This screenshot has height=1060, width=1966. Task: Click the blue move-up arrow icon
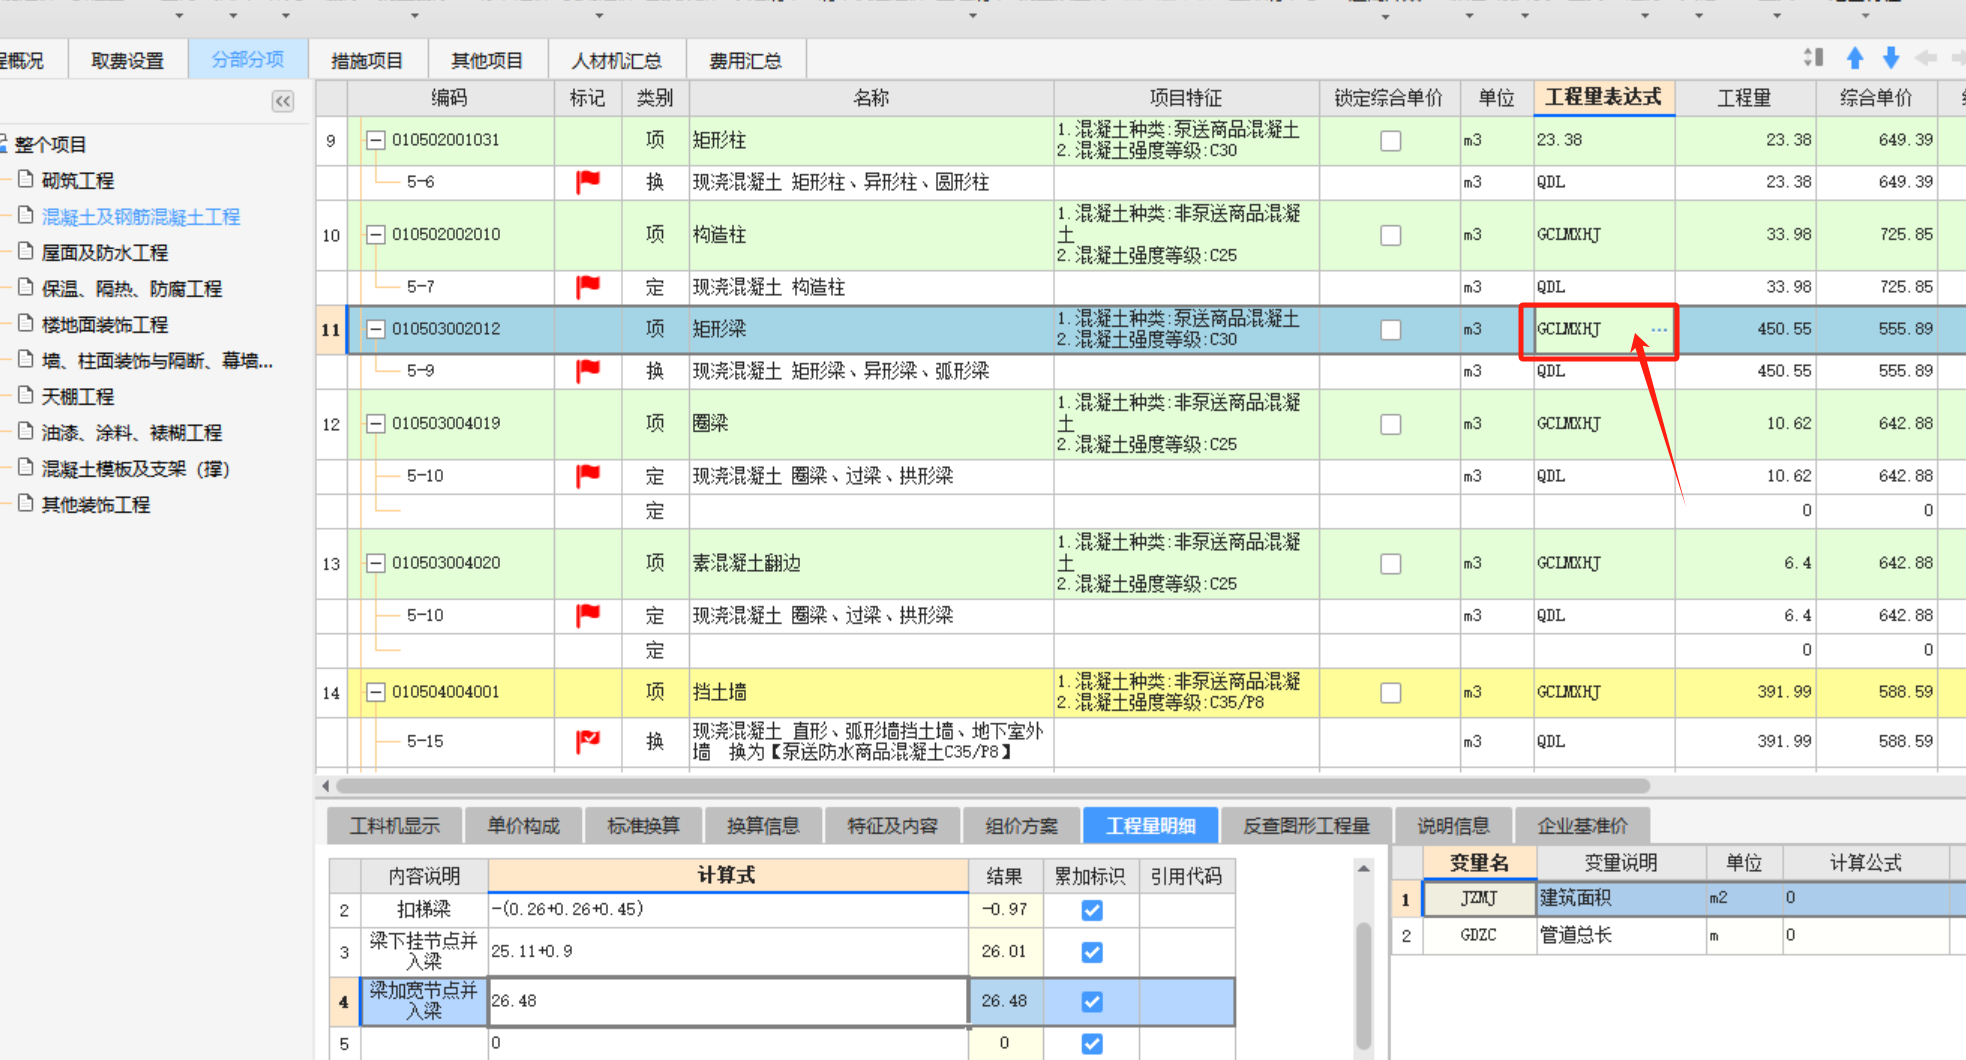pyautogui.click(x=1855, y=58)
